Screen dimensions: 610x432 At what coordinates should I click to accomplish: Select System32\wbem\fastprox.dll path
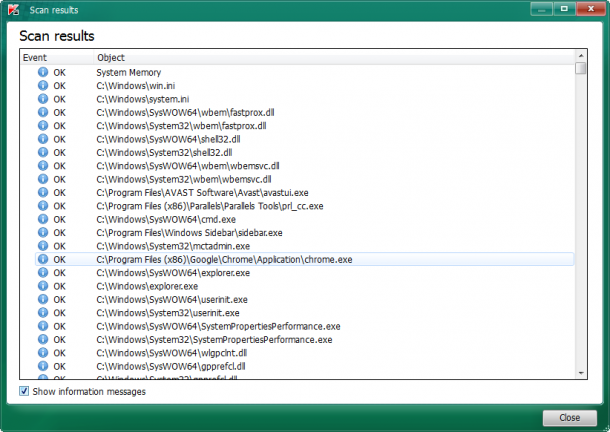point(181,126)
